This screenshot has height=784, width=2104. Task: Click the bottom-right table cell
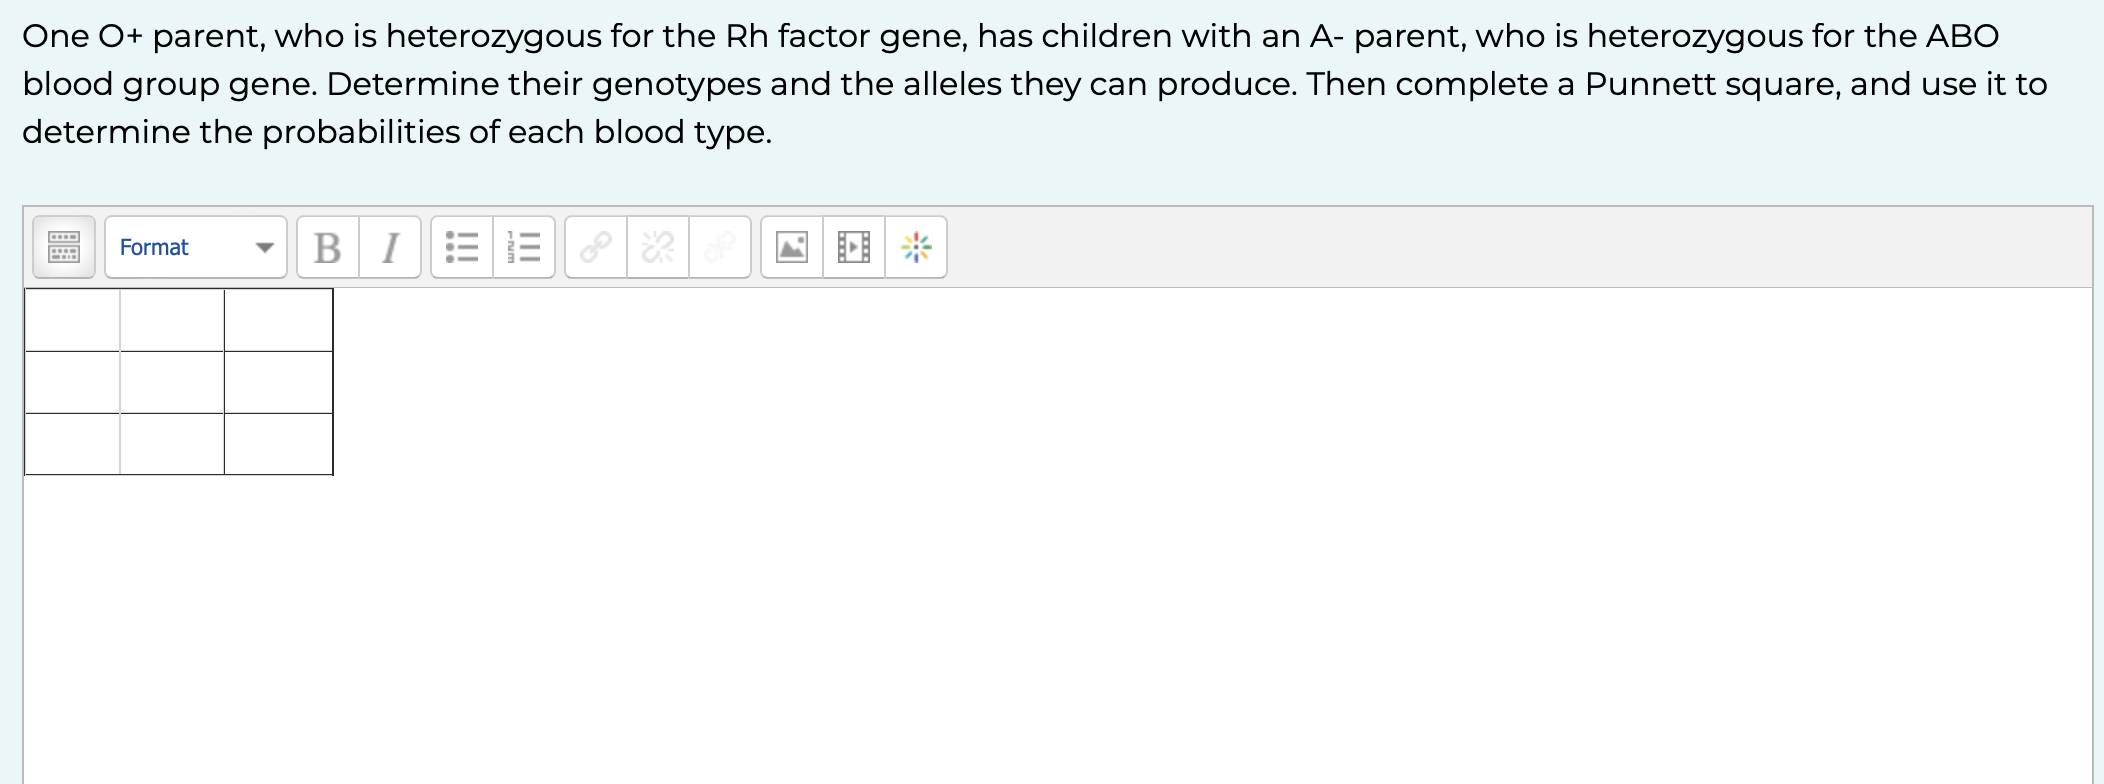pos(278,444)
